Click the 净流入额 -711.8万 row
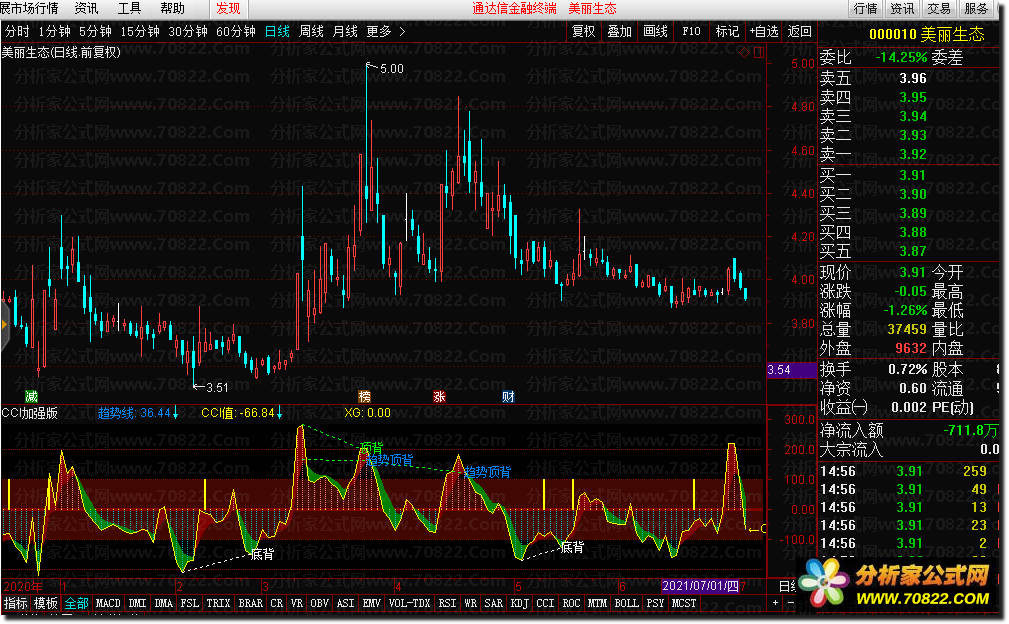1009x624 pixels. 909,430
